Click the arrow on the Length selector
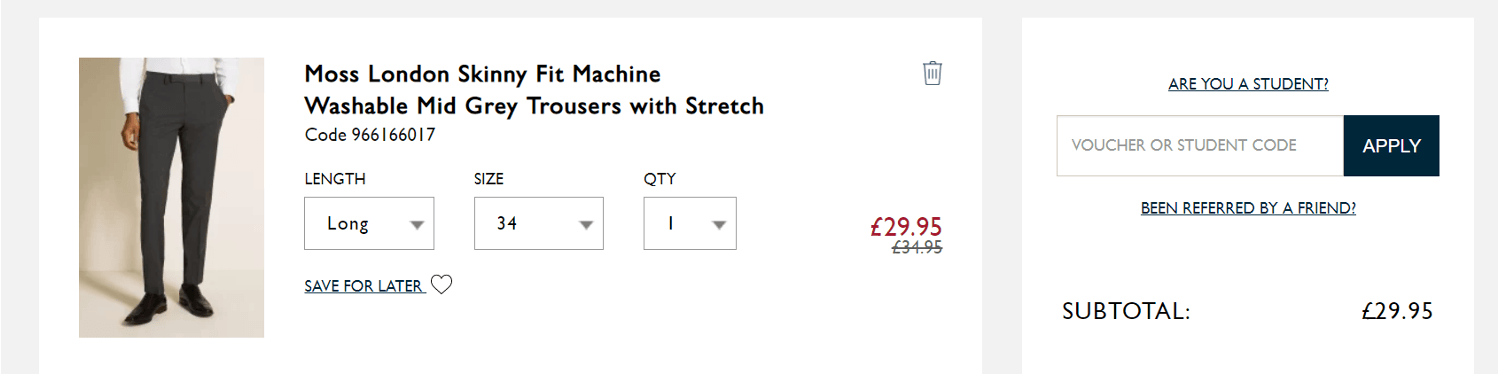Screen dimensions: 1500x374 [418, 225]
